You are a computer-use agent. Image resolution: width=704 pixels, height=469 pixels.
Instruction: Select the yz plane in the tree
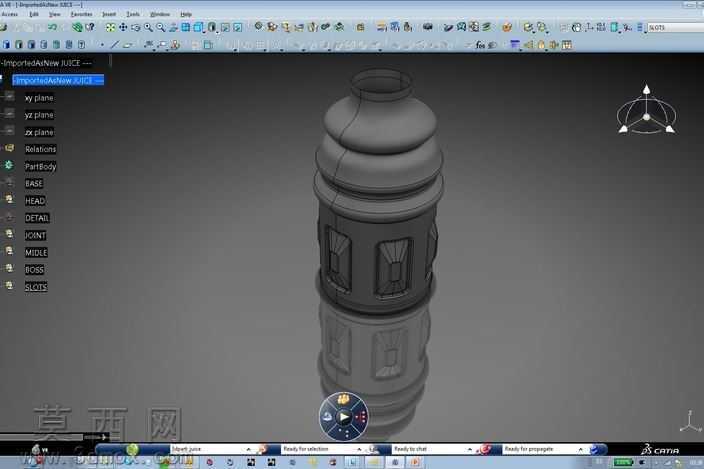[39, 115]
